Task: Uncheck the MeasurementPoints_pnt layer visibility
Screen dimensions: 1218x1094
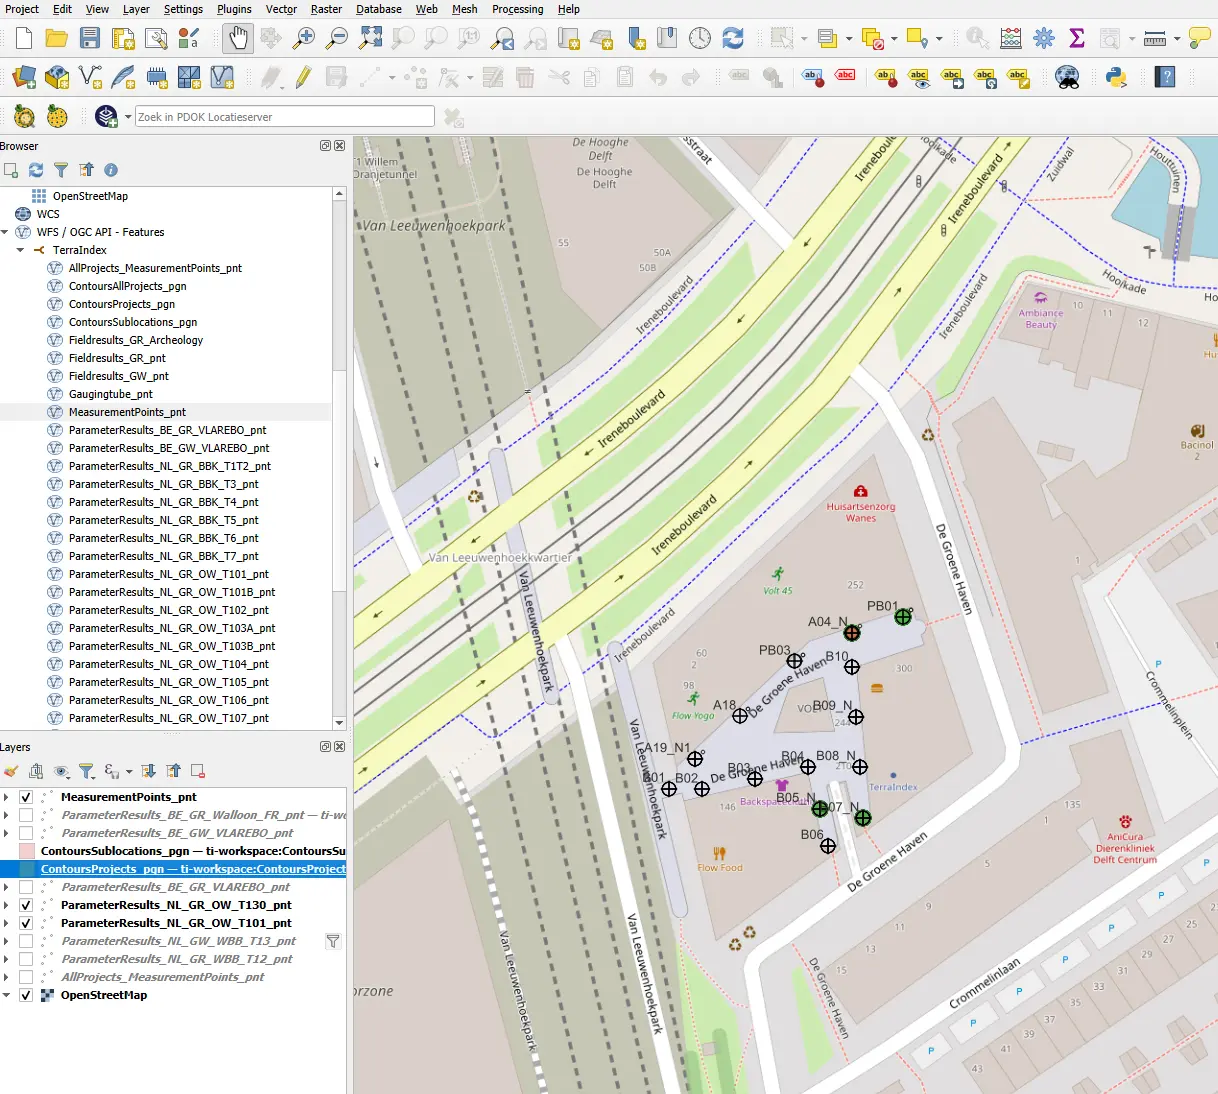Action: pos(26,797)
